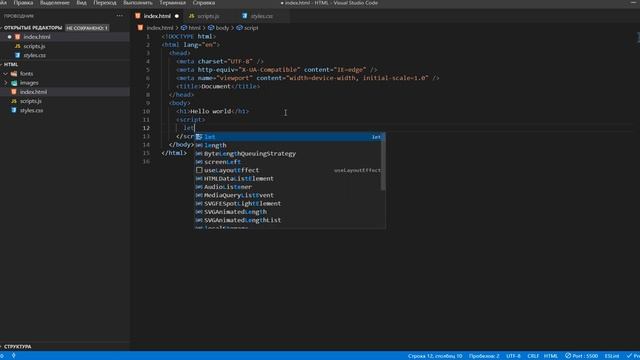The width and height of the screenshot is (640, 360).
Task: Expand the СТРУКТУРА outline section
Action: click(17, 347)
